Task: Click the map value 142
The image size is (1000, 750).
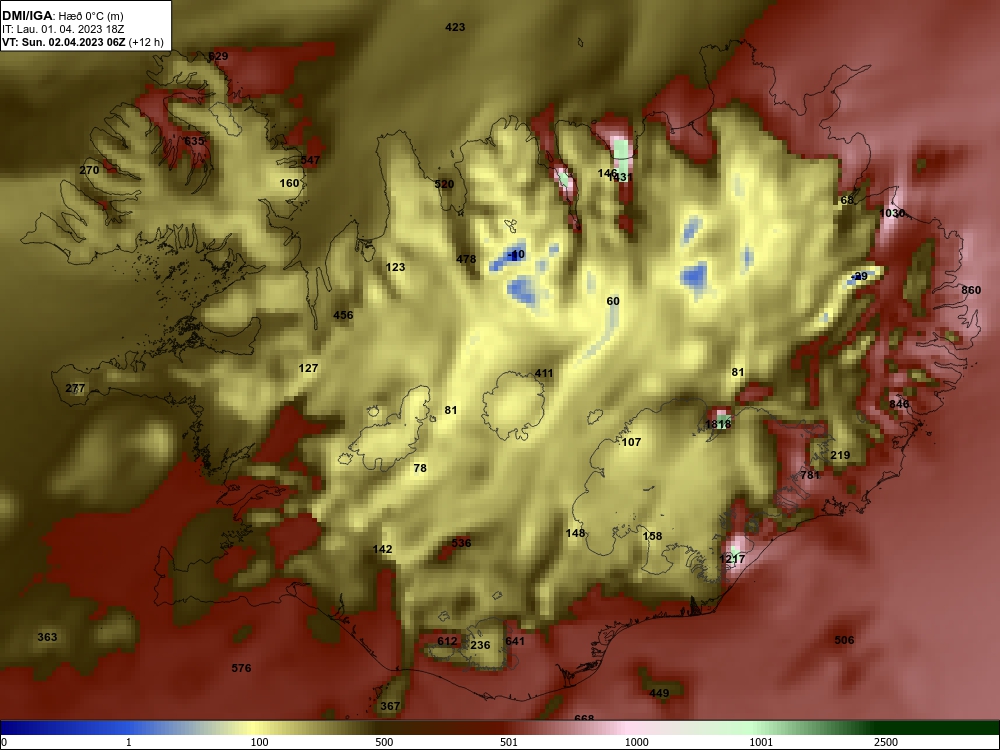Action: [x=383, y=550]
